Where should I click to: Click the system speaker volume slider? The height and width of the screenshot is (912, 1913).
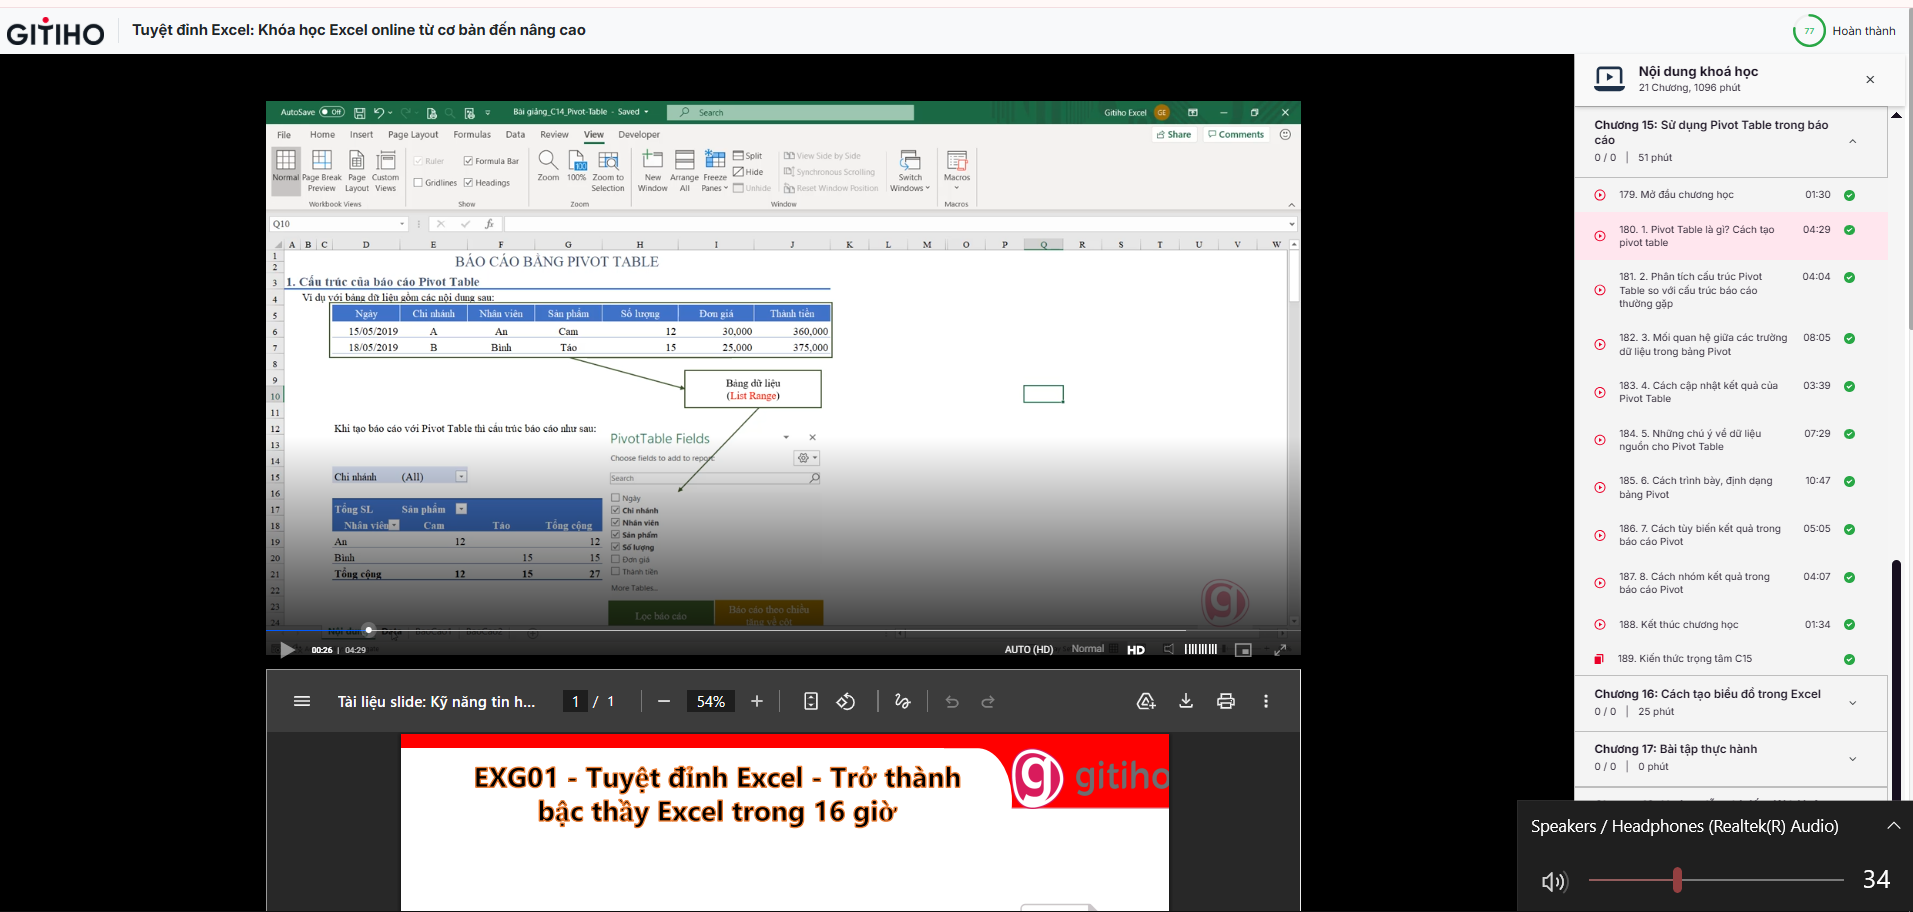coord(1677,880)
